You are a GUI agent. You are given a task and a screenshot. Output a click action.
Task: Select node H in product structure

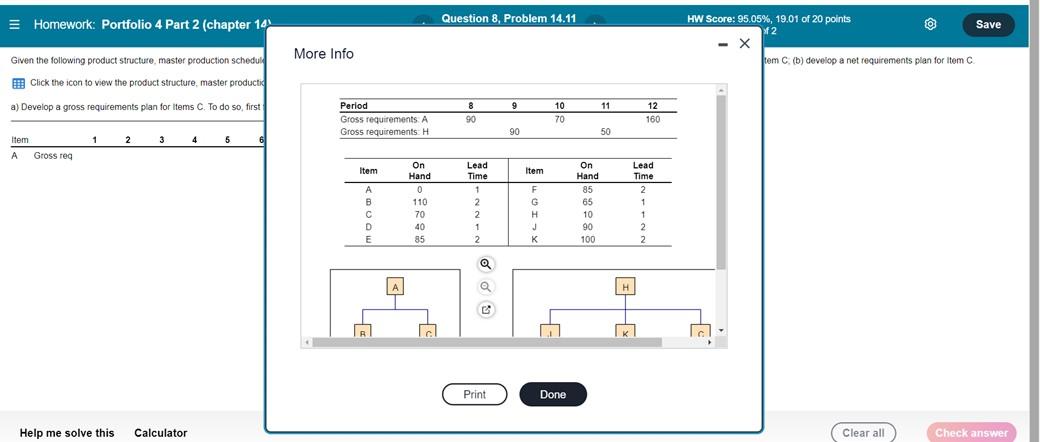[x=625, y=287]
